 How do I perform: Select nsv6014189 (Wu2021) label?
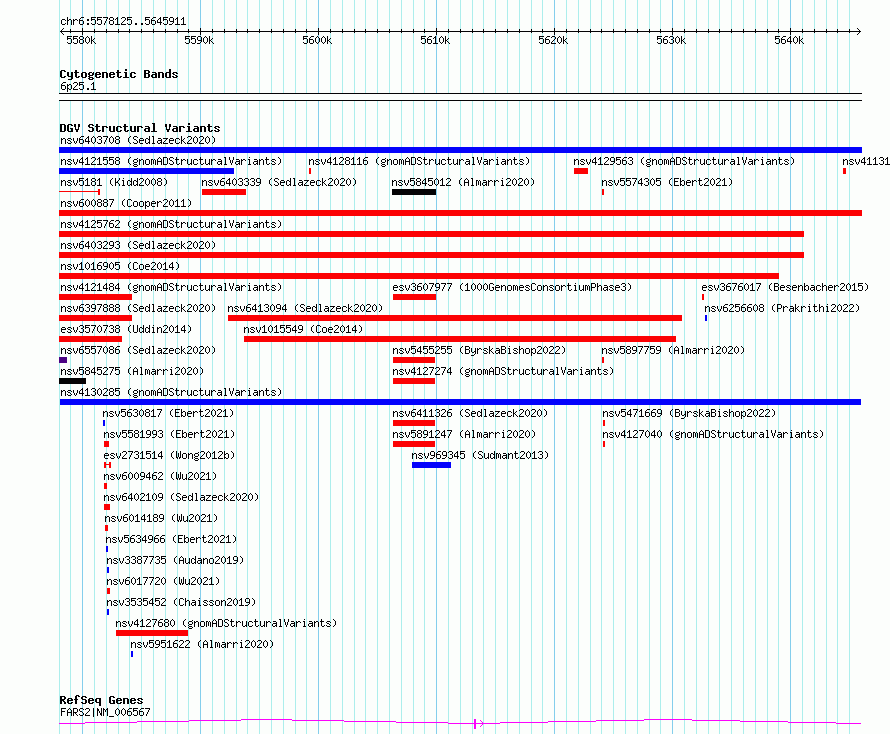coord(161,518)
